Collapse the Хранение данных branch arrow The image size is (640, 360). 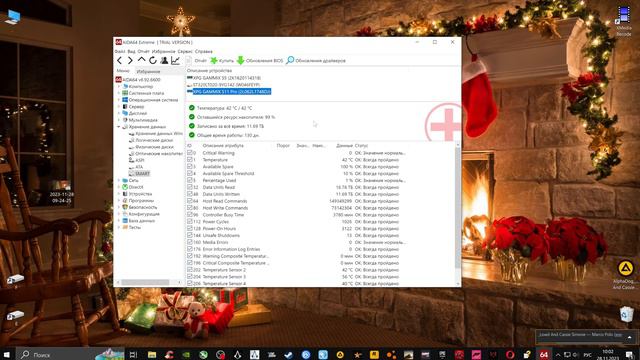119,127
